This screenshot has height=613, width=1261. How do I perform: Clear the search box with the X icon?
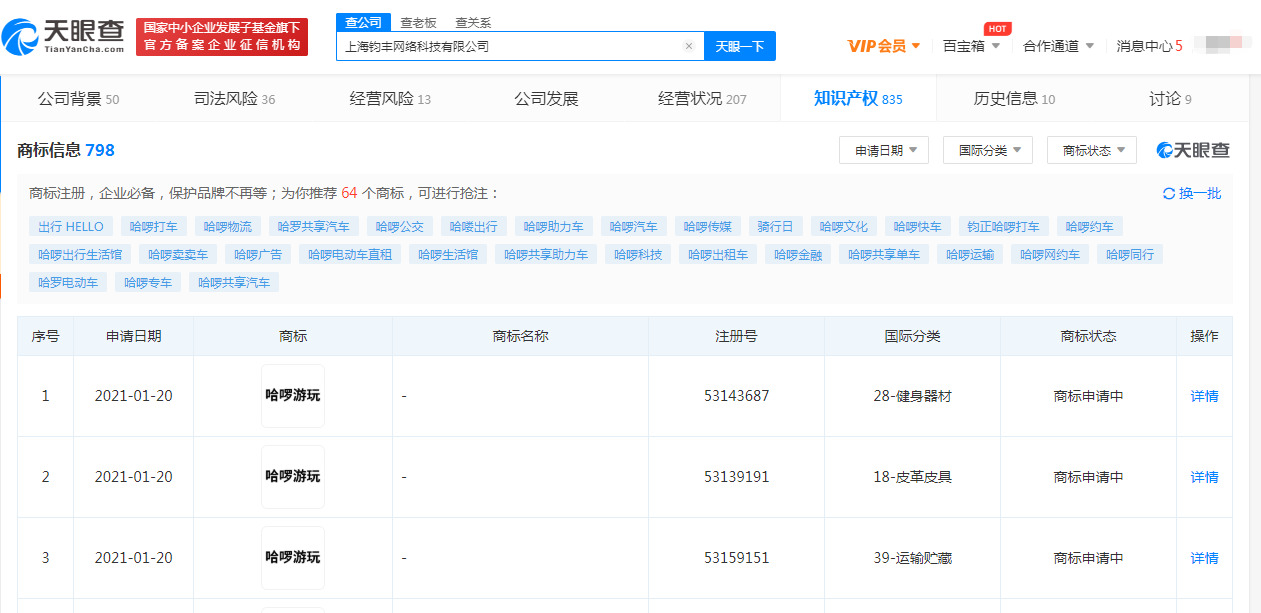[x=689, y=46]
